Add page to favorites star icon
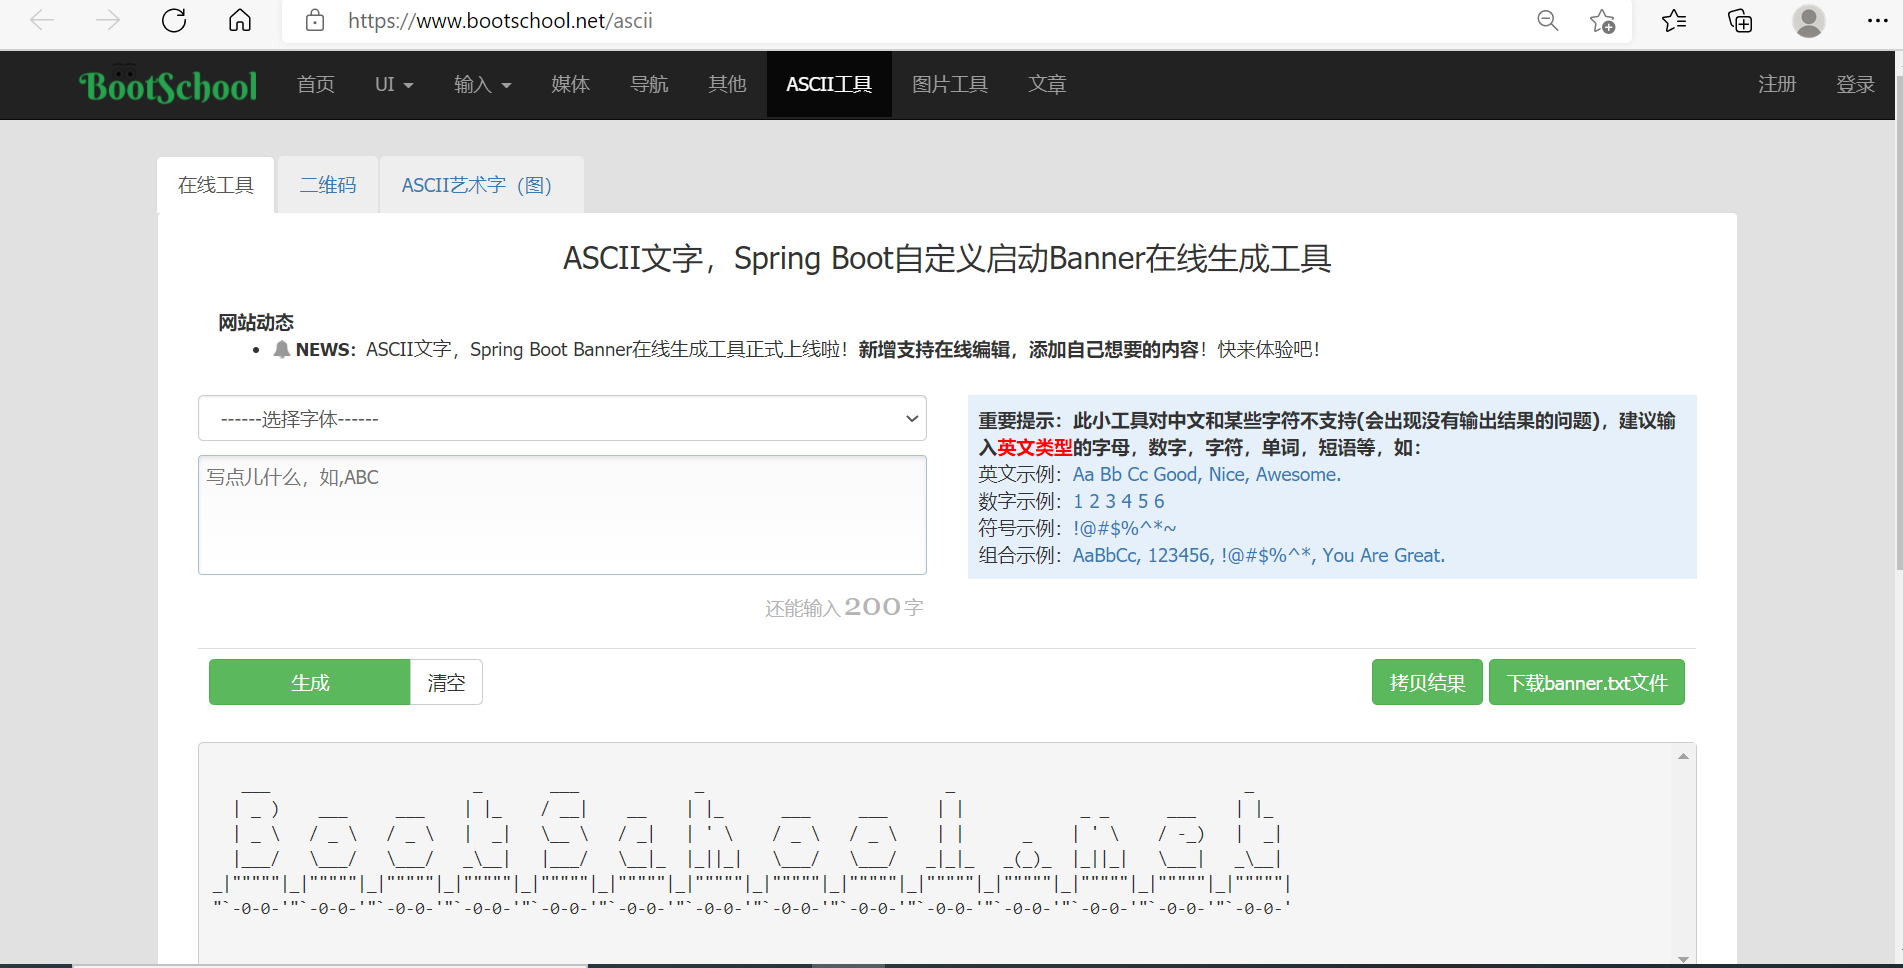 click(1602, 21)
